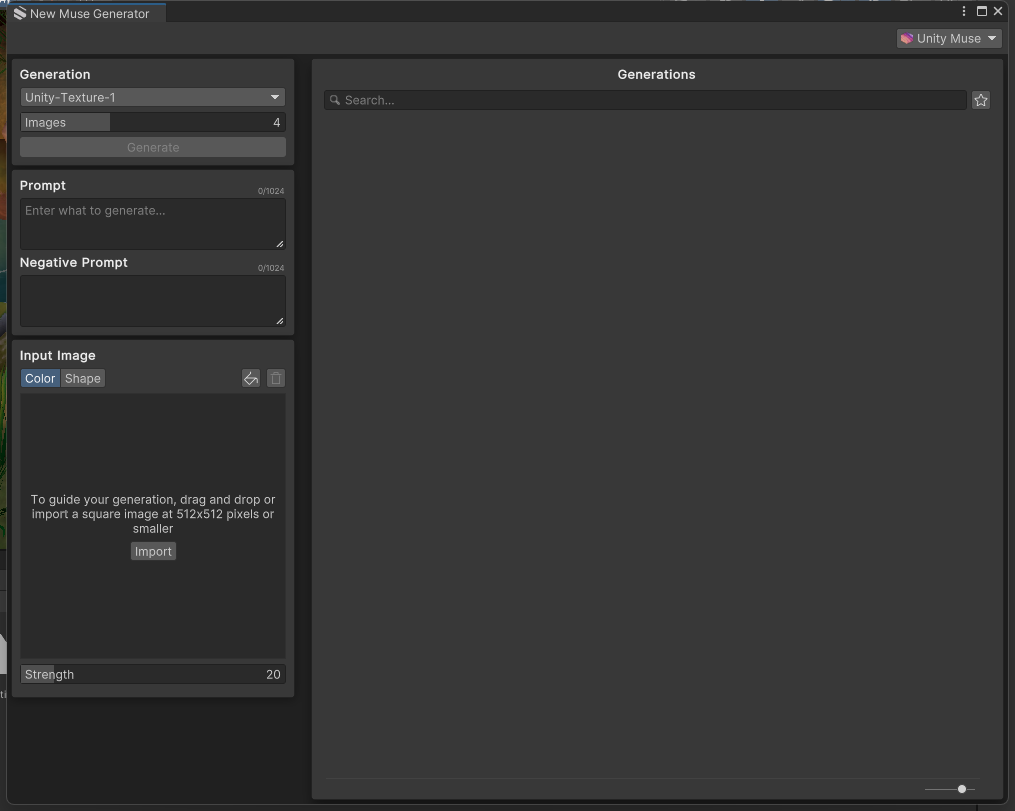Switch input image mode to Color

point(40,378)
